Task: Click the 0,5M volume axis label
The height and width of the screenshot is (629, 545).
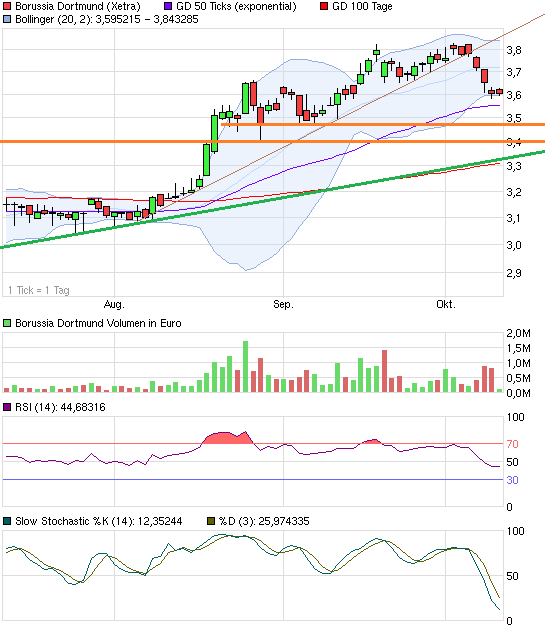Action: point(518,378)
